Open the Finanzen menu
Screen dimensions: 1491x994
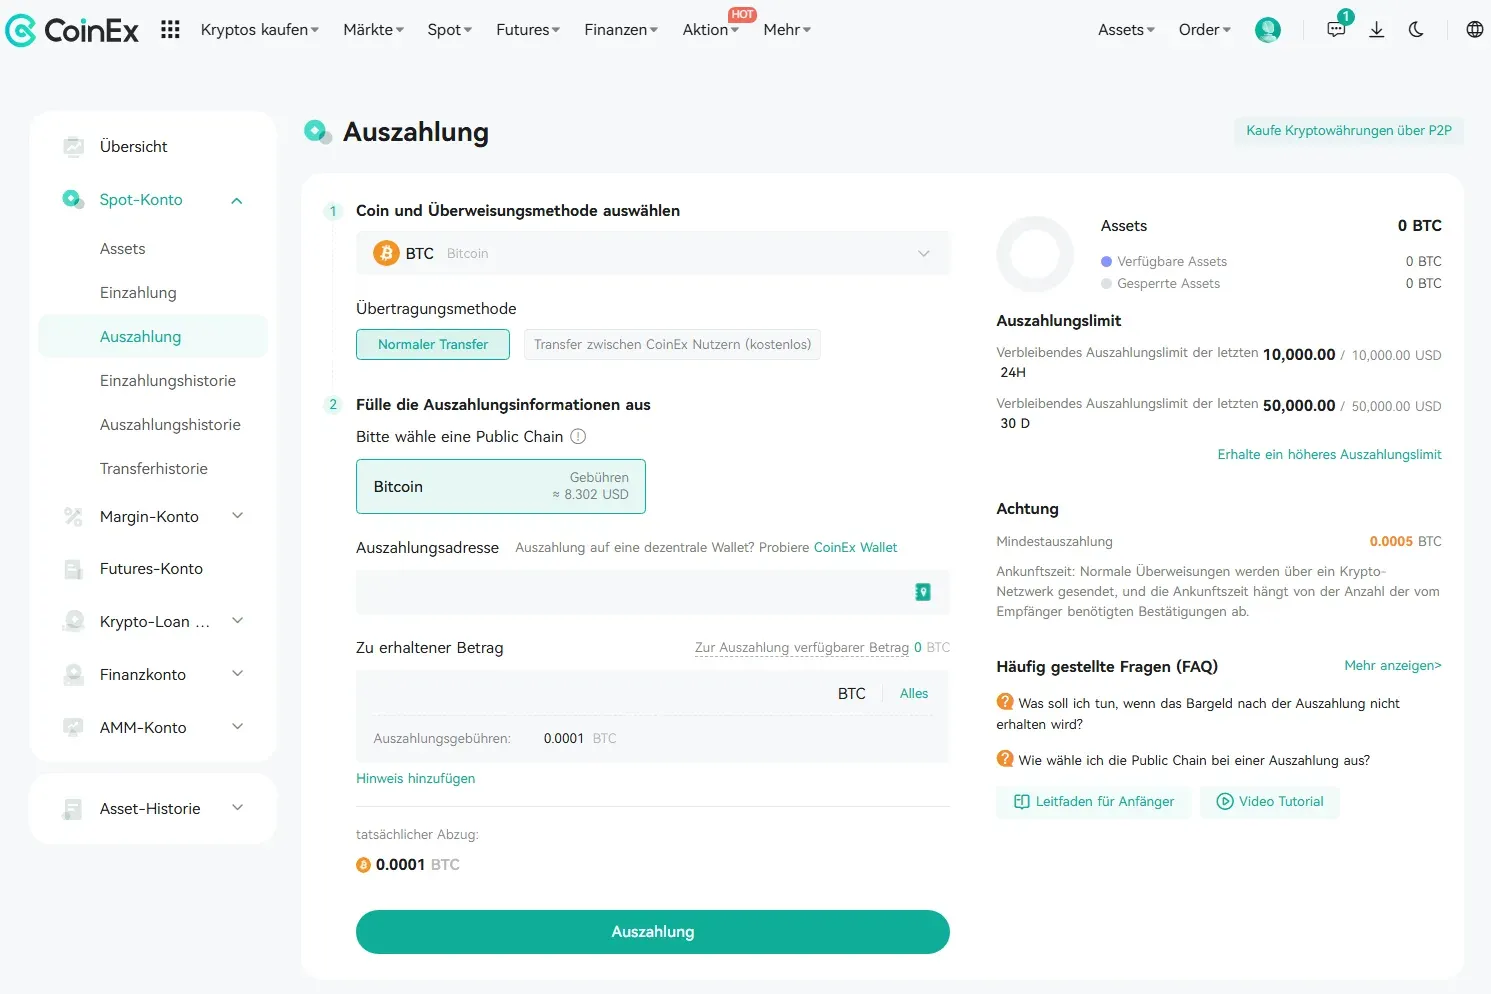coord(621,30)
